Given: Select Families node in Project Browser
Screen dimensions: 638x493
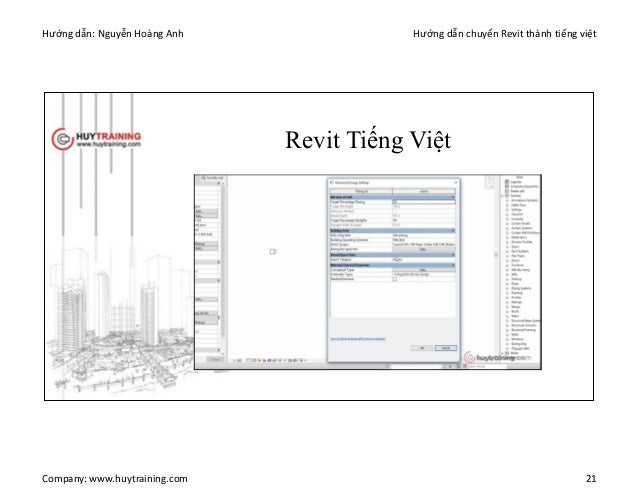Looking at the screenshot, I should (x=516, y=196).
